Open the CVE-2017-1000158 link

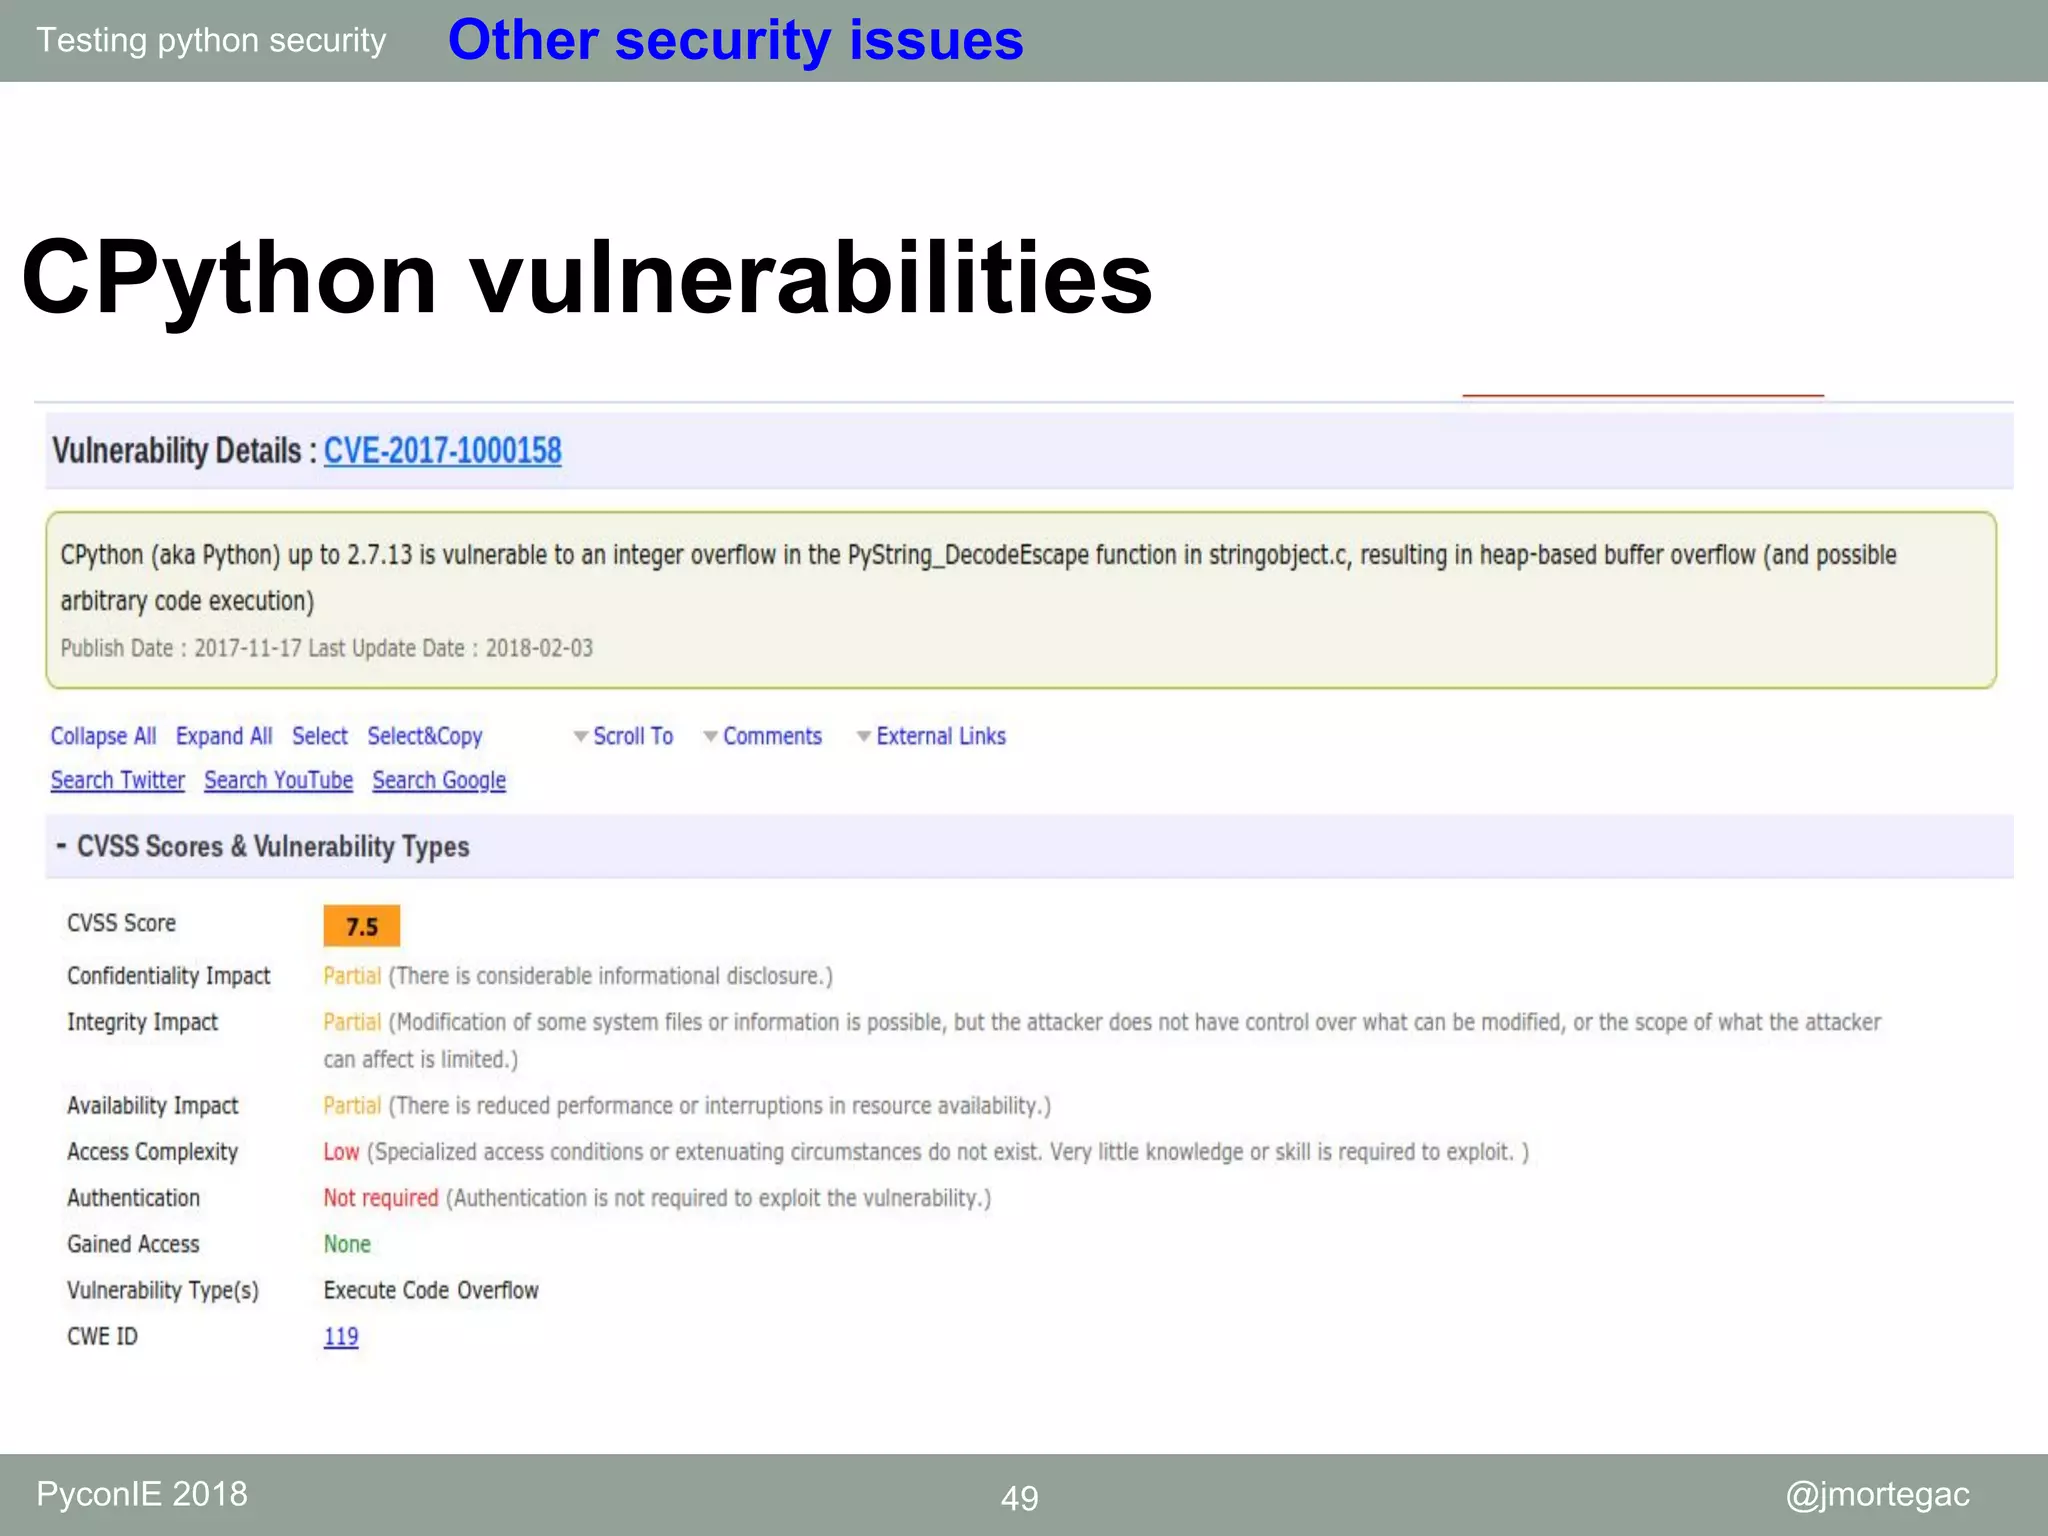442,451
